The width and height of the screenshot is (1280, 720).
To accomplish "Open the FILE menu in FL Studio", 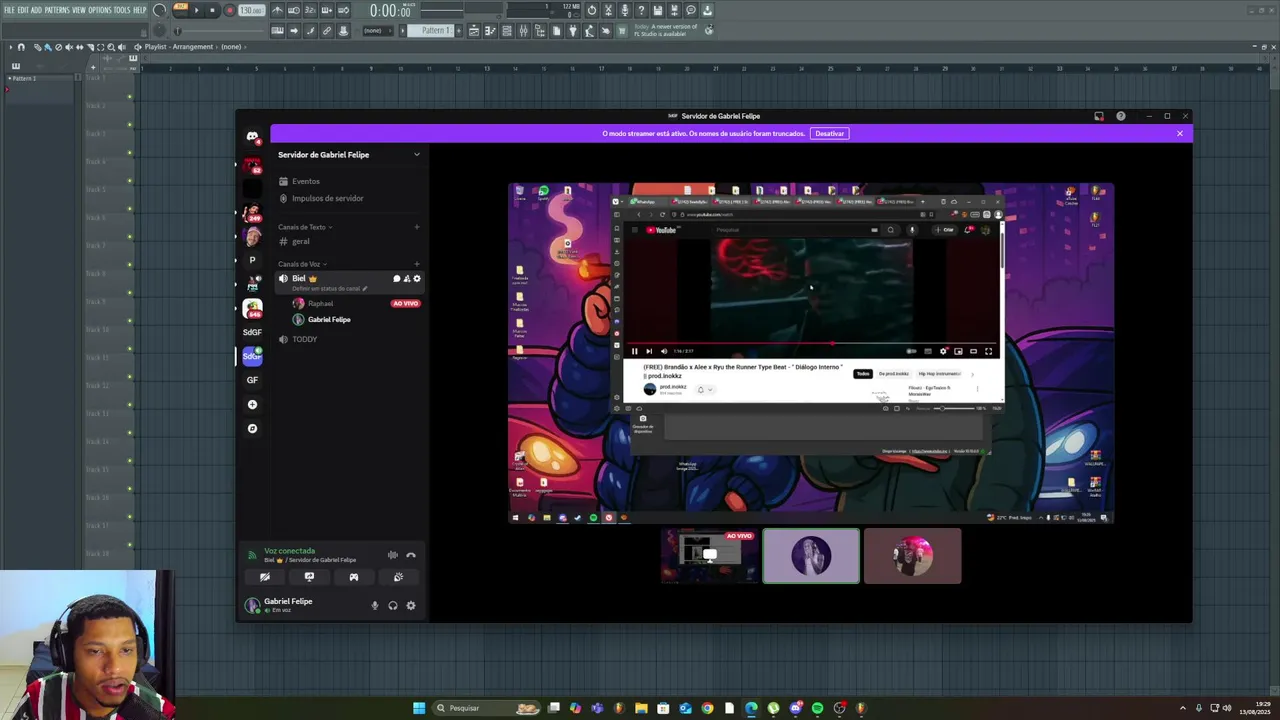I will point(9,10).
